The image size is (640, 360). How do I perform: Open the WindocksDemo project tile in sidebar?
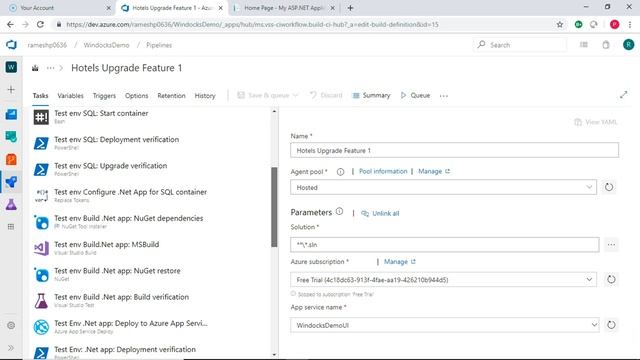point(11,67)
